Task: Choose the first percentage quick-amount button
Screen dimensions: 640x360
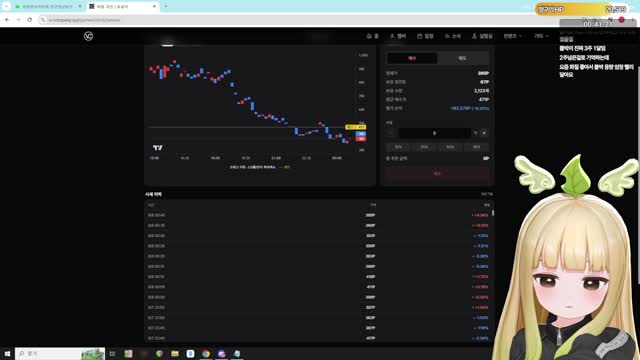Action: [398, 147]
